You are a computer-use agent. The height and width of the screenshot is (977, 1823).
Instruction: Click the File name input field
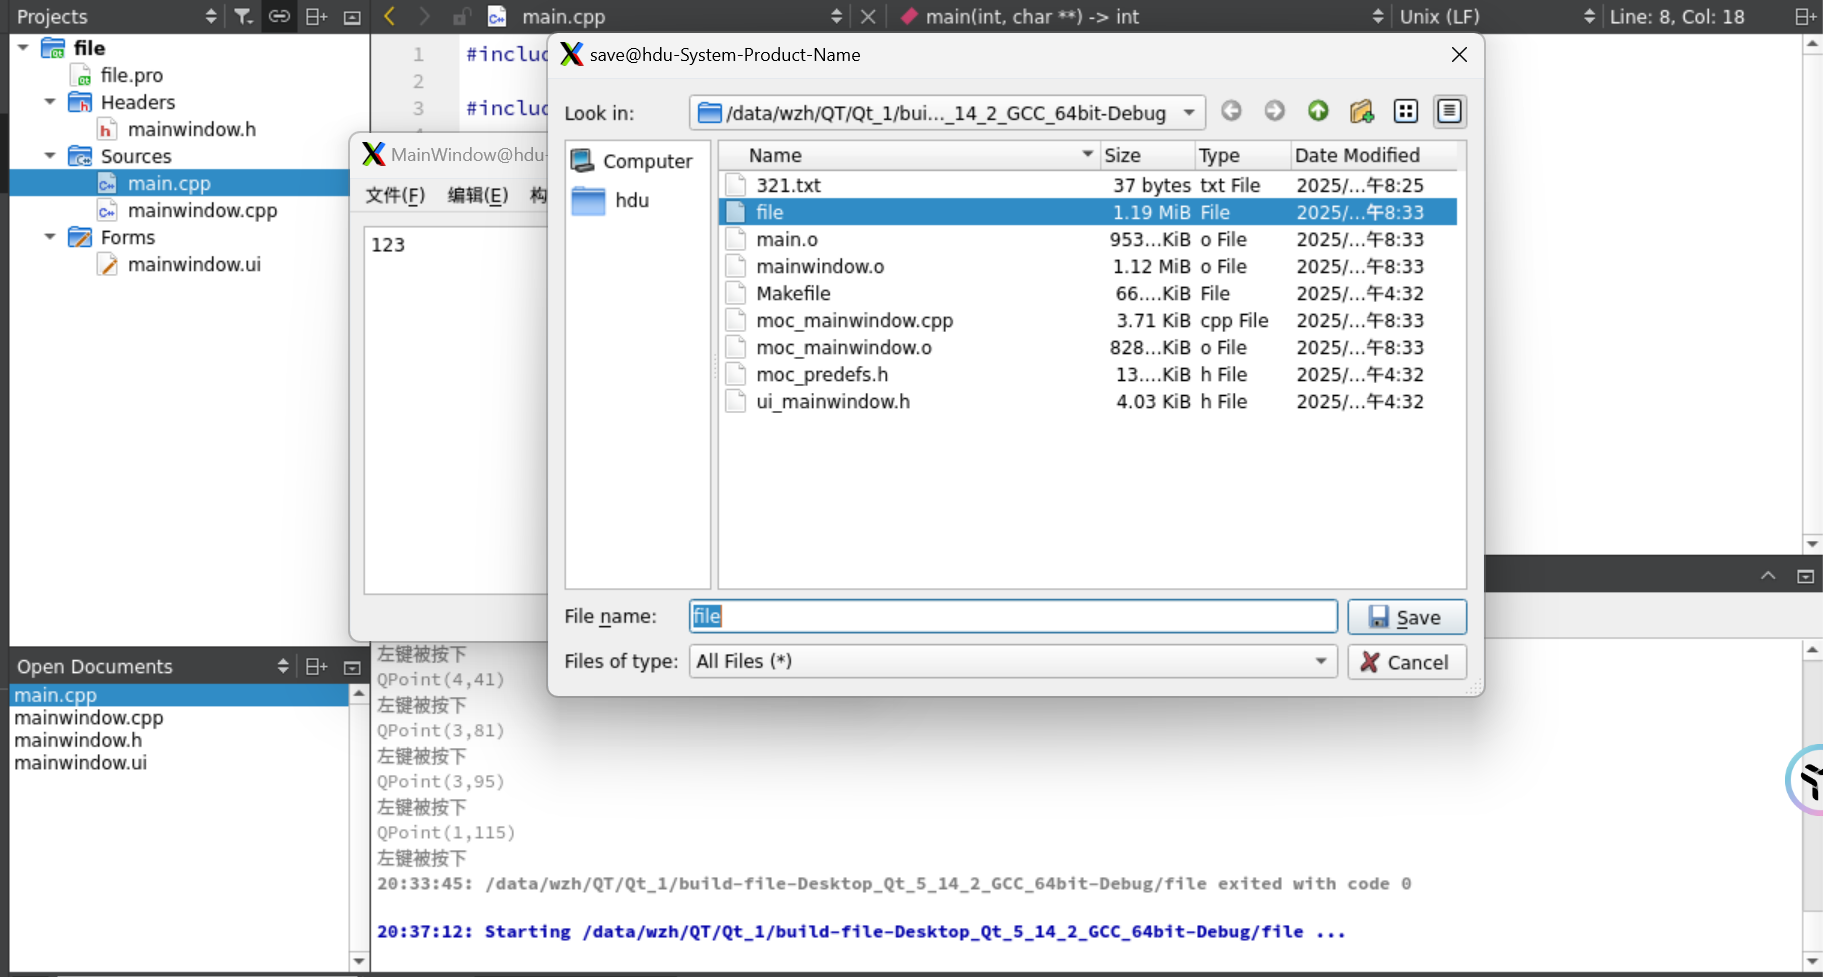pos(1013,616)
